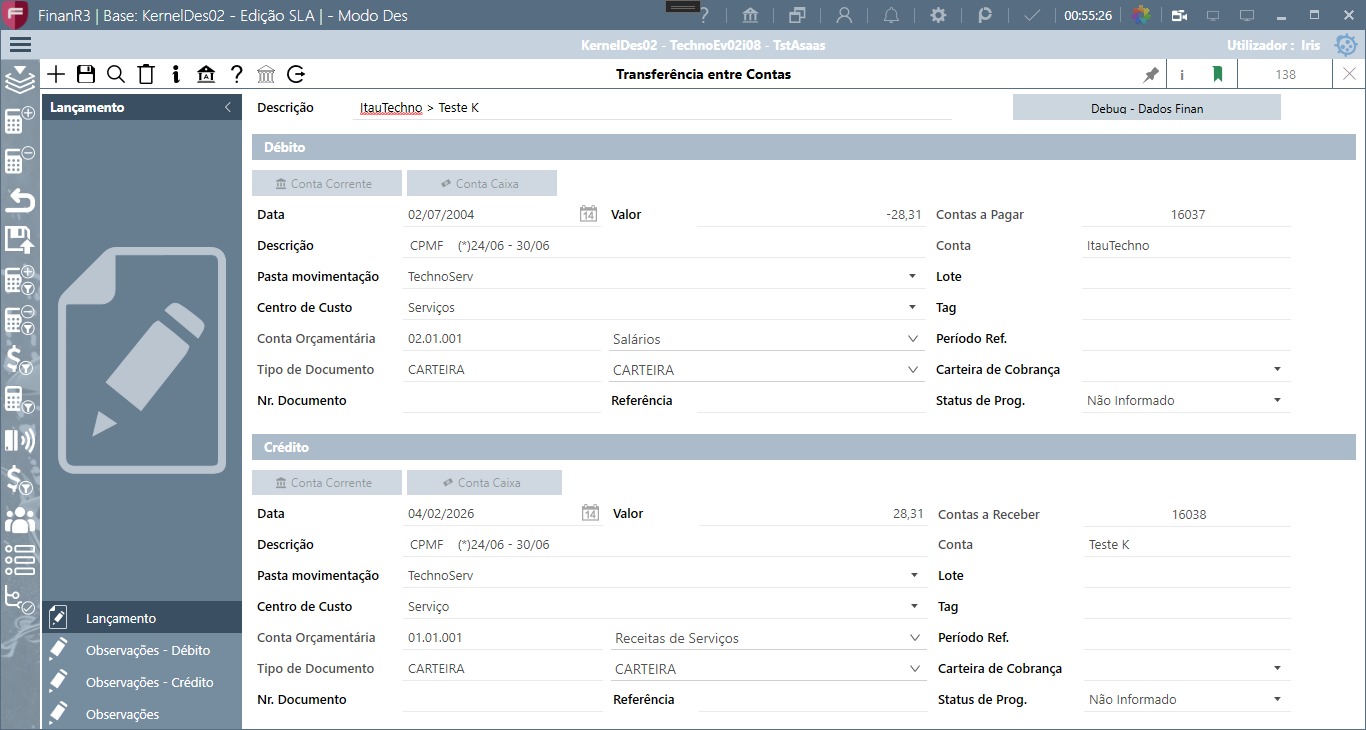Open Crédito Tipo de Documento CARTEIRA dropdown
Screen dimensions: 1366x730
(x=915, y=669)
